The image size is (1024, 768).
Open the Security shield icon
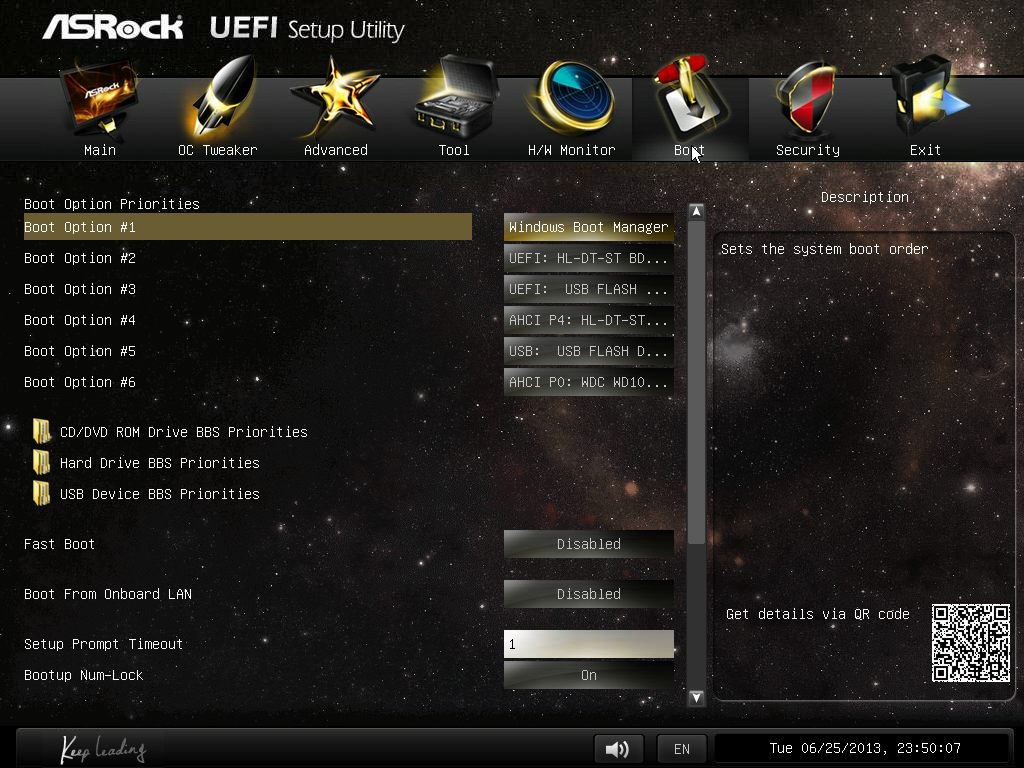point(806,98)
